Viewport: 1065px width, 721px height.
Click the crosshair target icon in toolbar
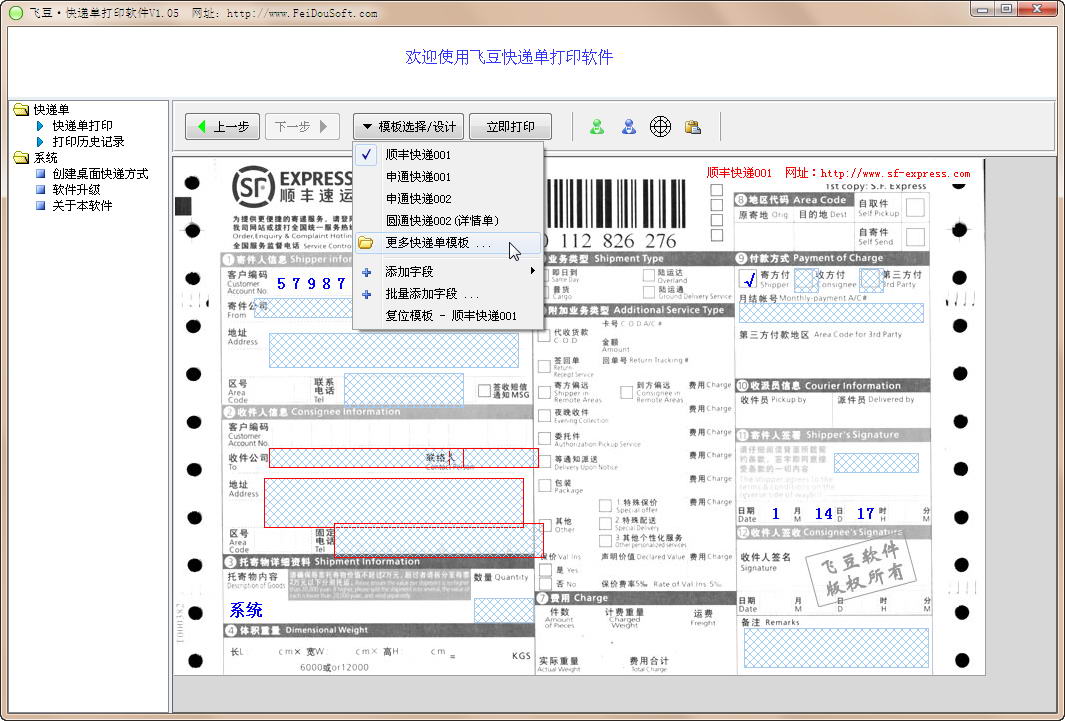tap(660, 126)
